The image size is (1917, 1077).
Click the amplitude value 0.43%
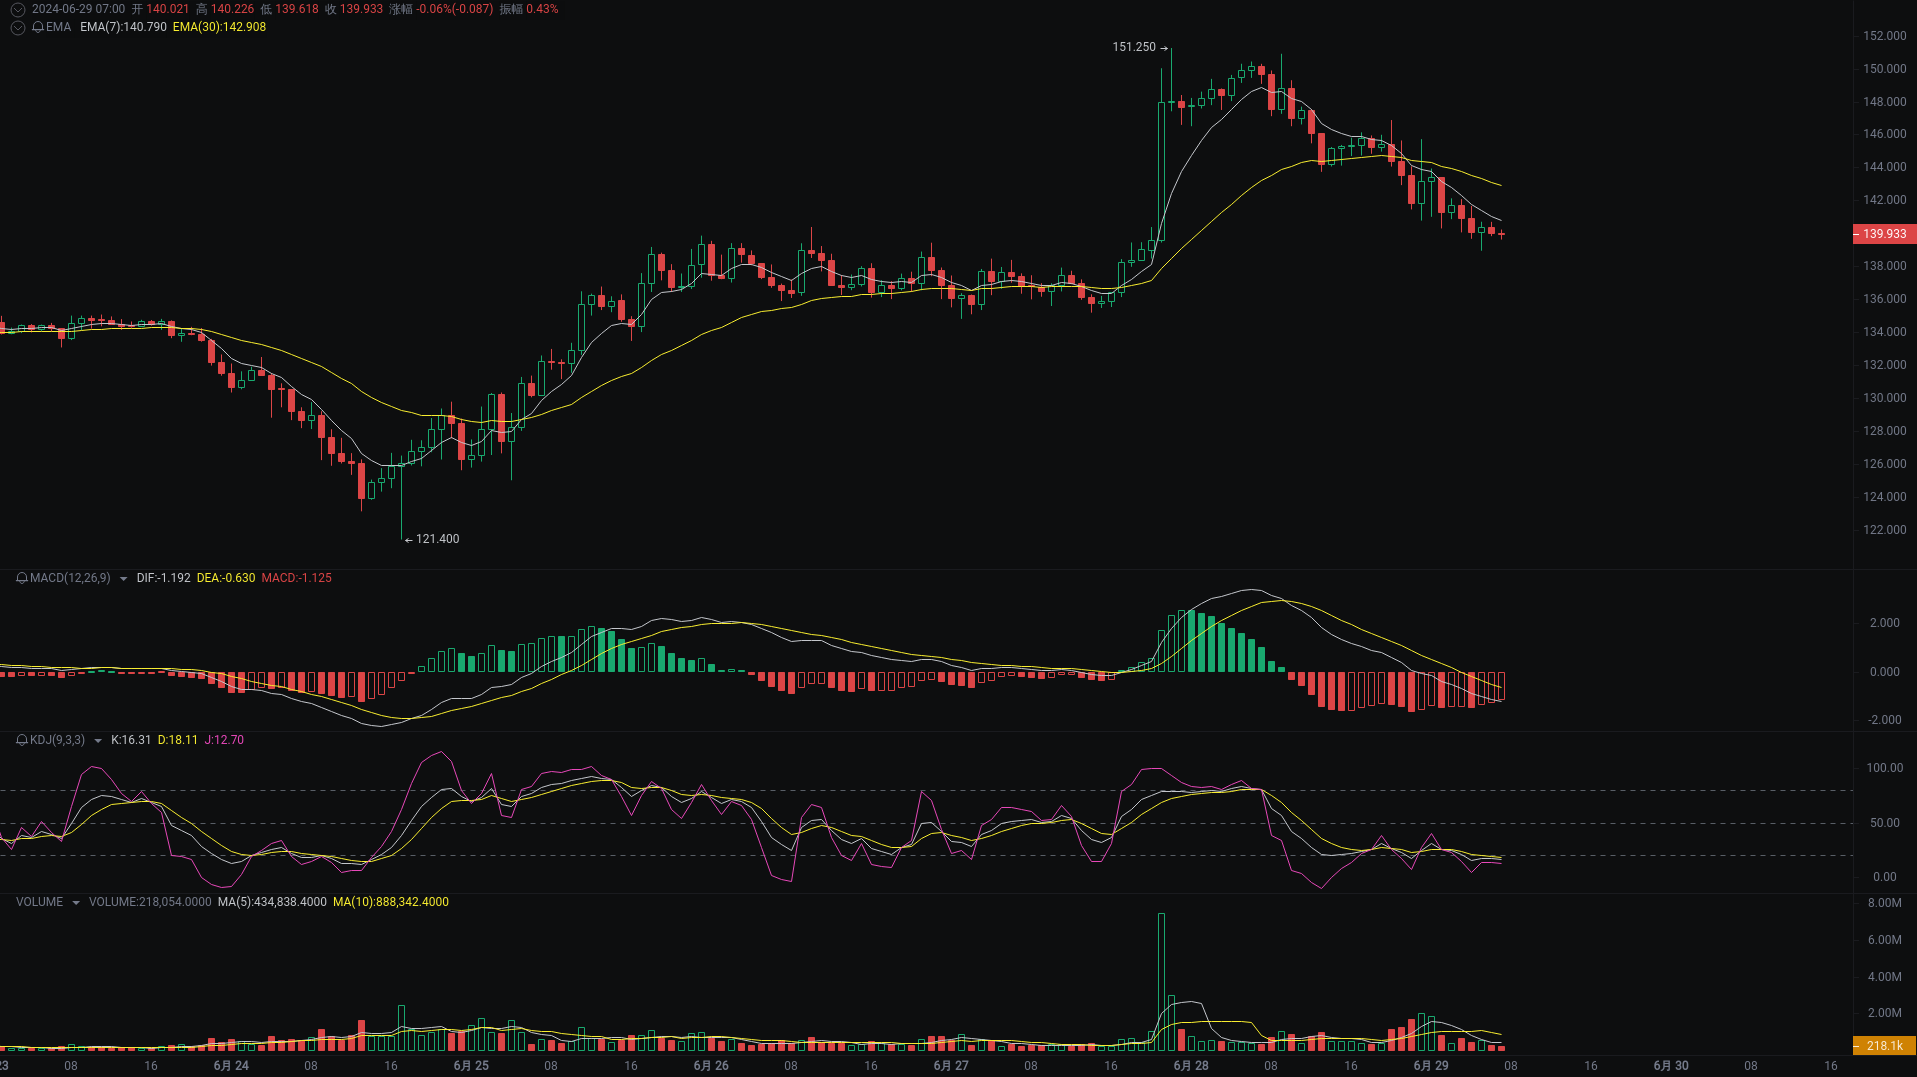[x=542, y=9]
